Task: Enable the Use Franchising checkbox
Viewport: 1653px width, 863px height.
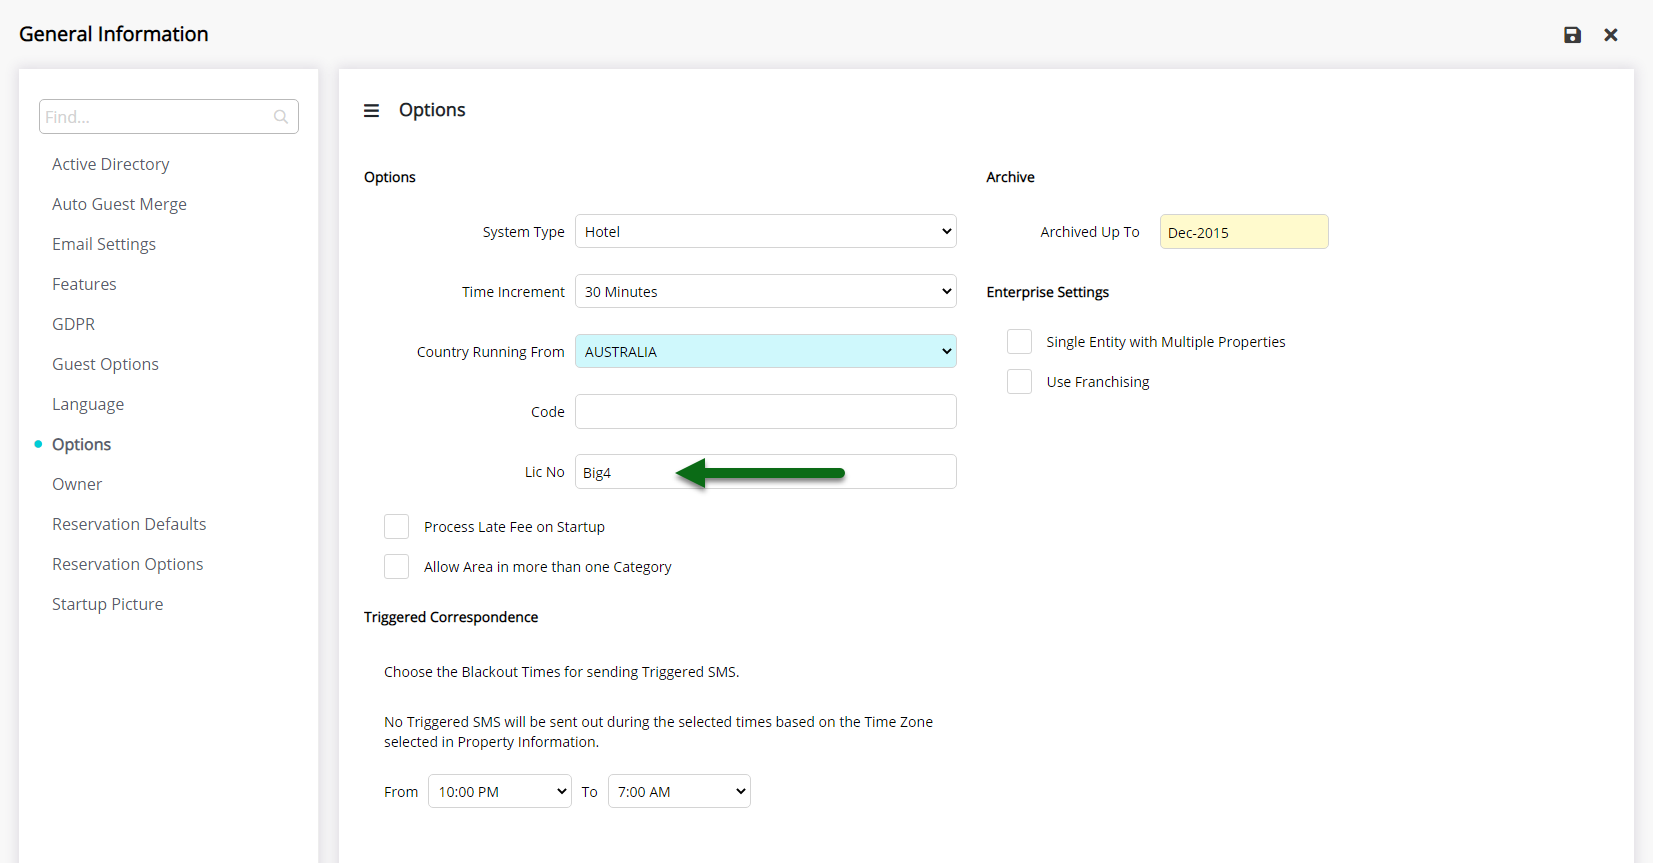Action: tap(1019, 382)
